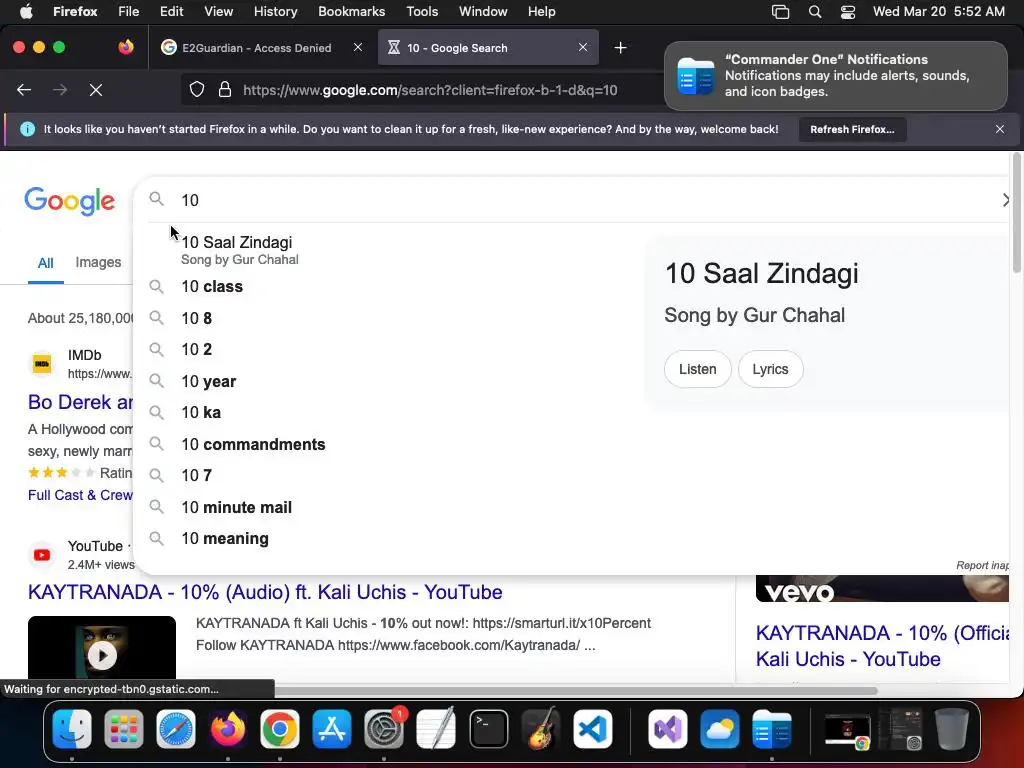Screen dimensions: 1024x768
Task: Open the App Store dock icon
Action: click(x=332, y=729)
